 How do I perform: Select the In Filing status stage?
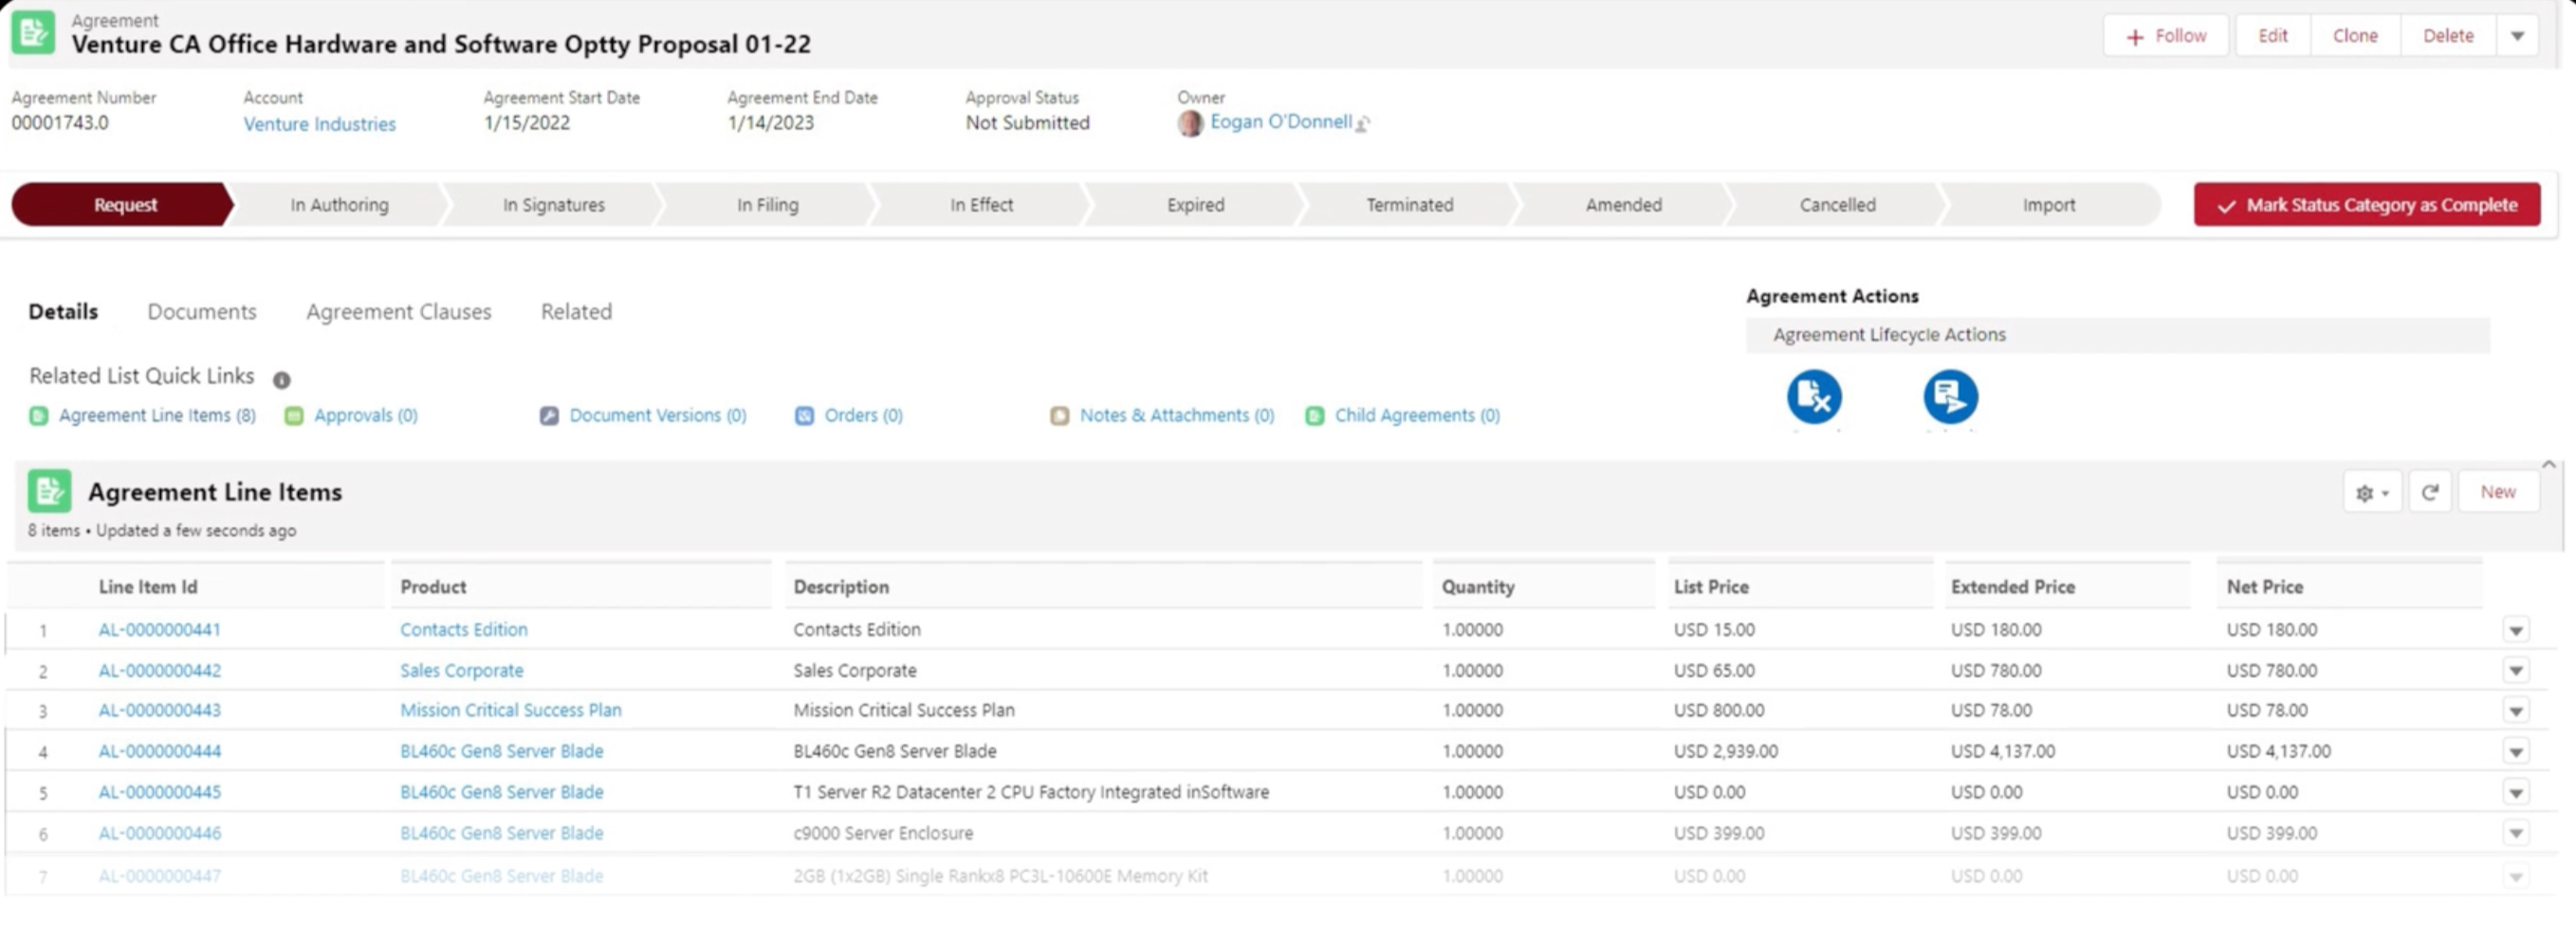[767, 205]
